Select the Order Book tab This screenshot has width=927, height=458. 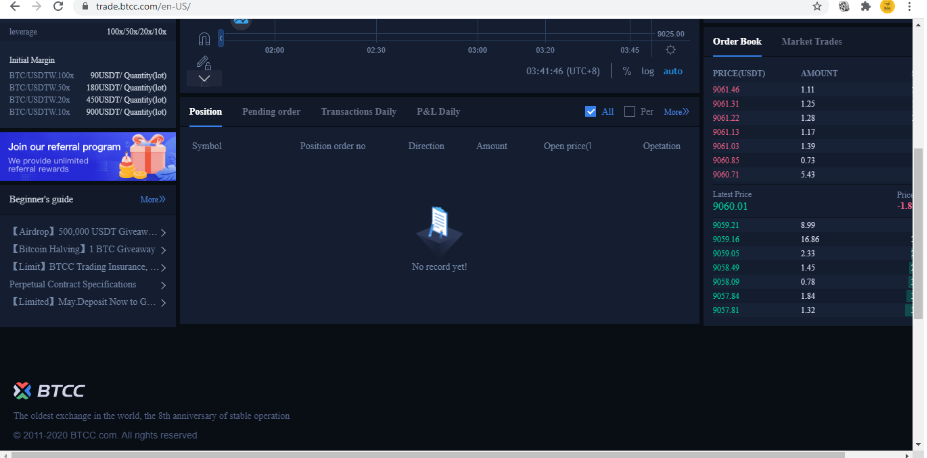coord(737,41)
